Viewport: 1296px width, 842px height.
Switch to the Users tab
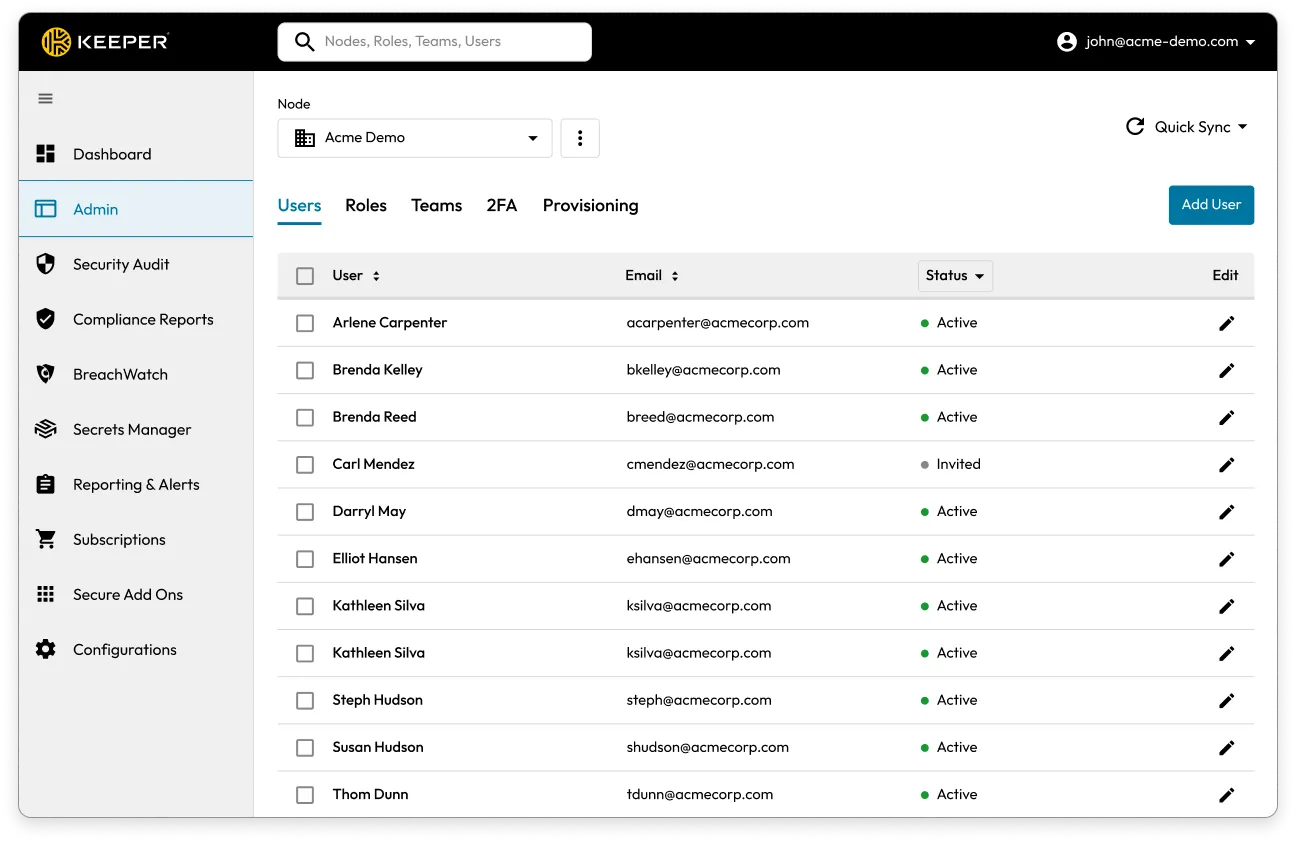[299, 206]
